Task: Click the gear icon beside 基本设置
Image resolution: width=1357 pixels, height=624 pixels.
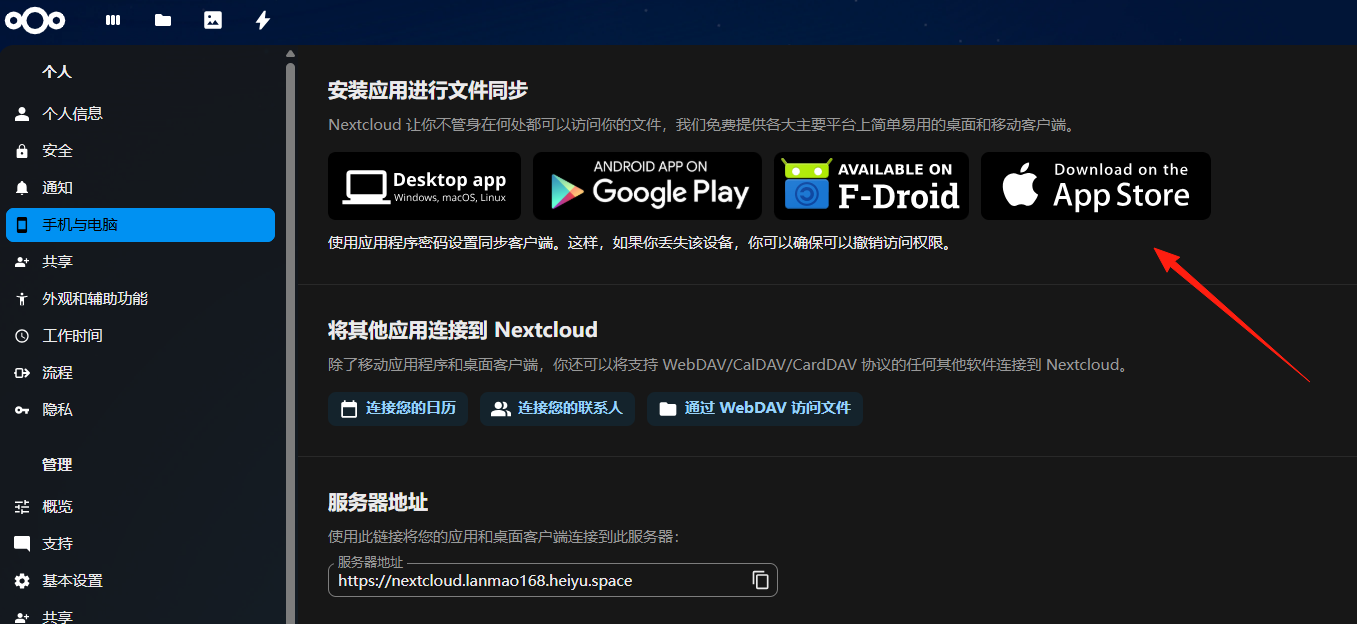Action: pyautogui.click(x=22, y=581)
